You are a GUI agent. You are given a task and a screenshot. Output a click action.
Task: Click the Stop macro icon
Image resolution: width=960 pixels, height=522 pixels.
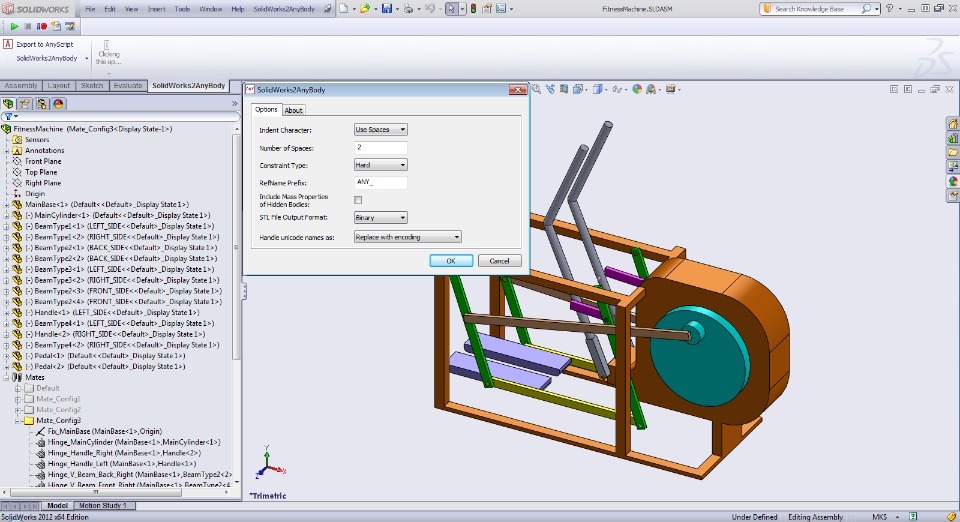tap(28, 26)
